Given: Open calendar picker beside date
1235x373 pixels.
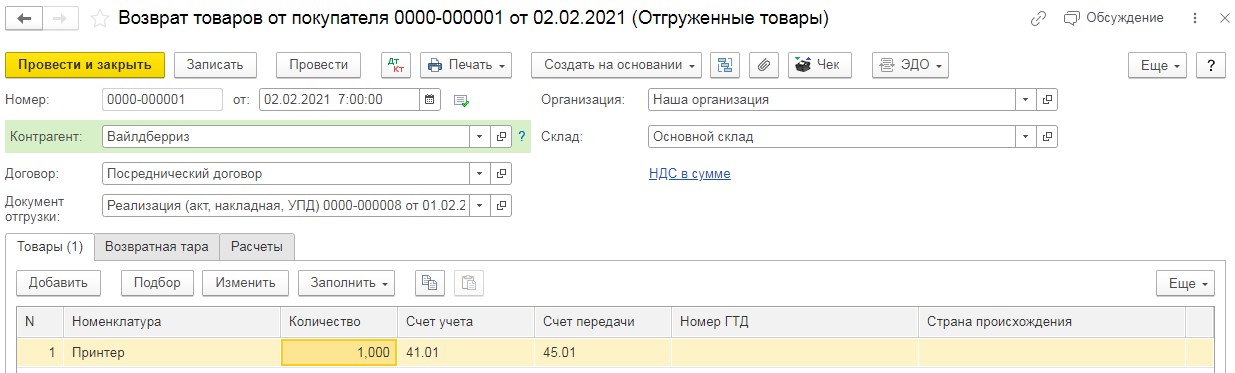Looking at the screenshot, I should 430,99.
